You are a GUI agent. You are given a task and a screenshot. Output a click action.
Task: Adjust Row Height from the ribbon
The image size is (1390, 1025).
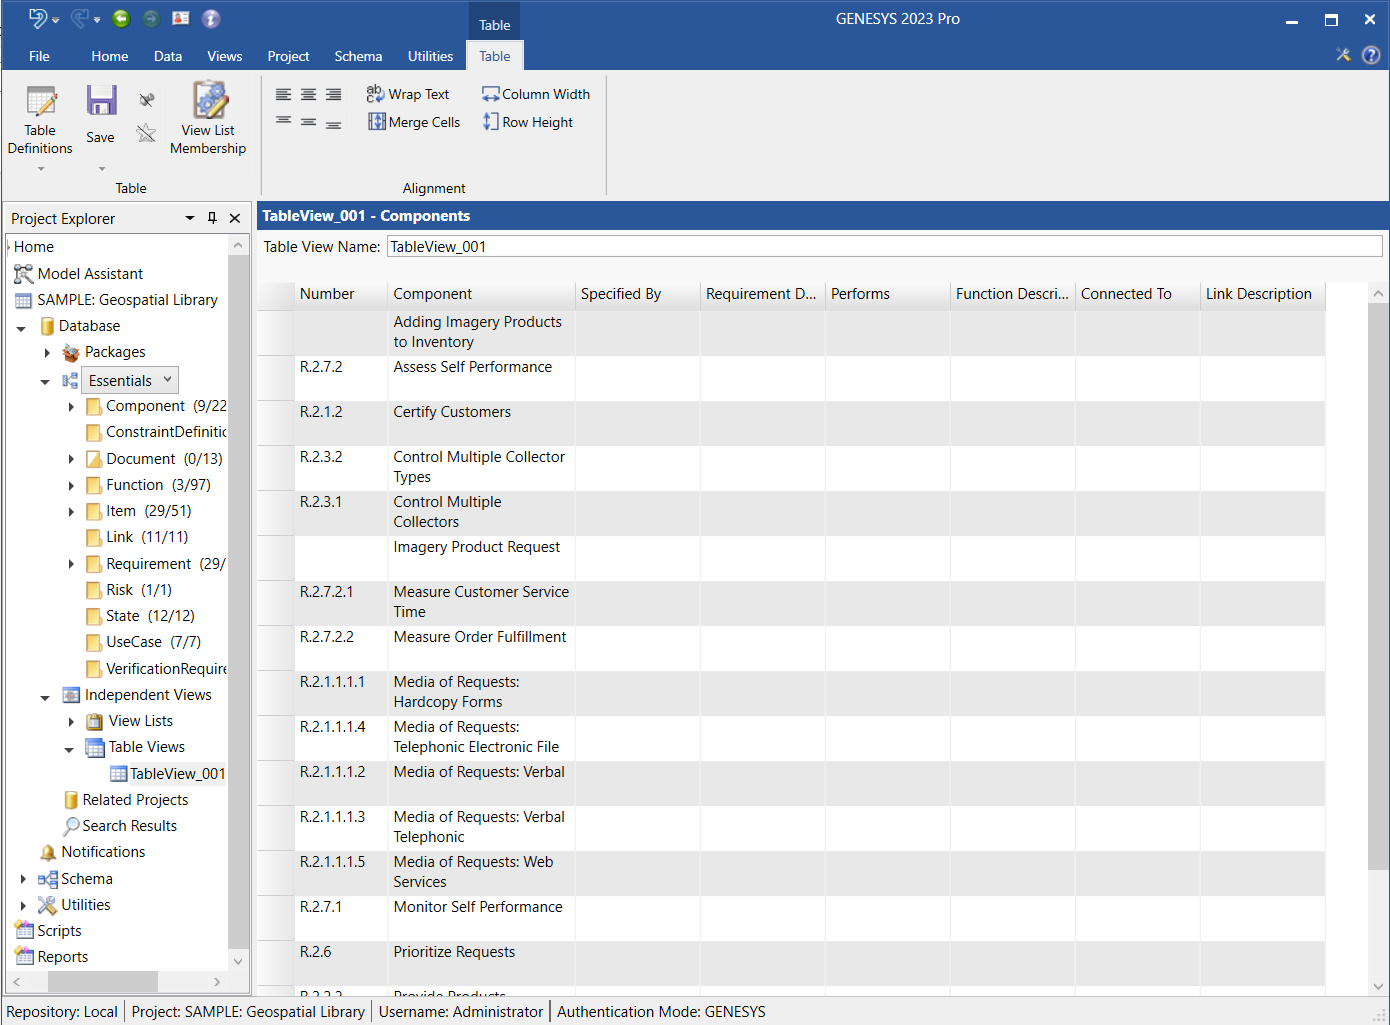(528, 122)
